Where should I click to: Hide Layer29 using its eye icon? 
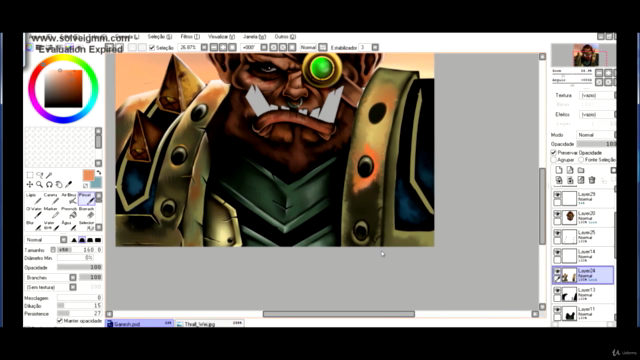coord(557,195)
